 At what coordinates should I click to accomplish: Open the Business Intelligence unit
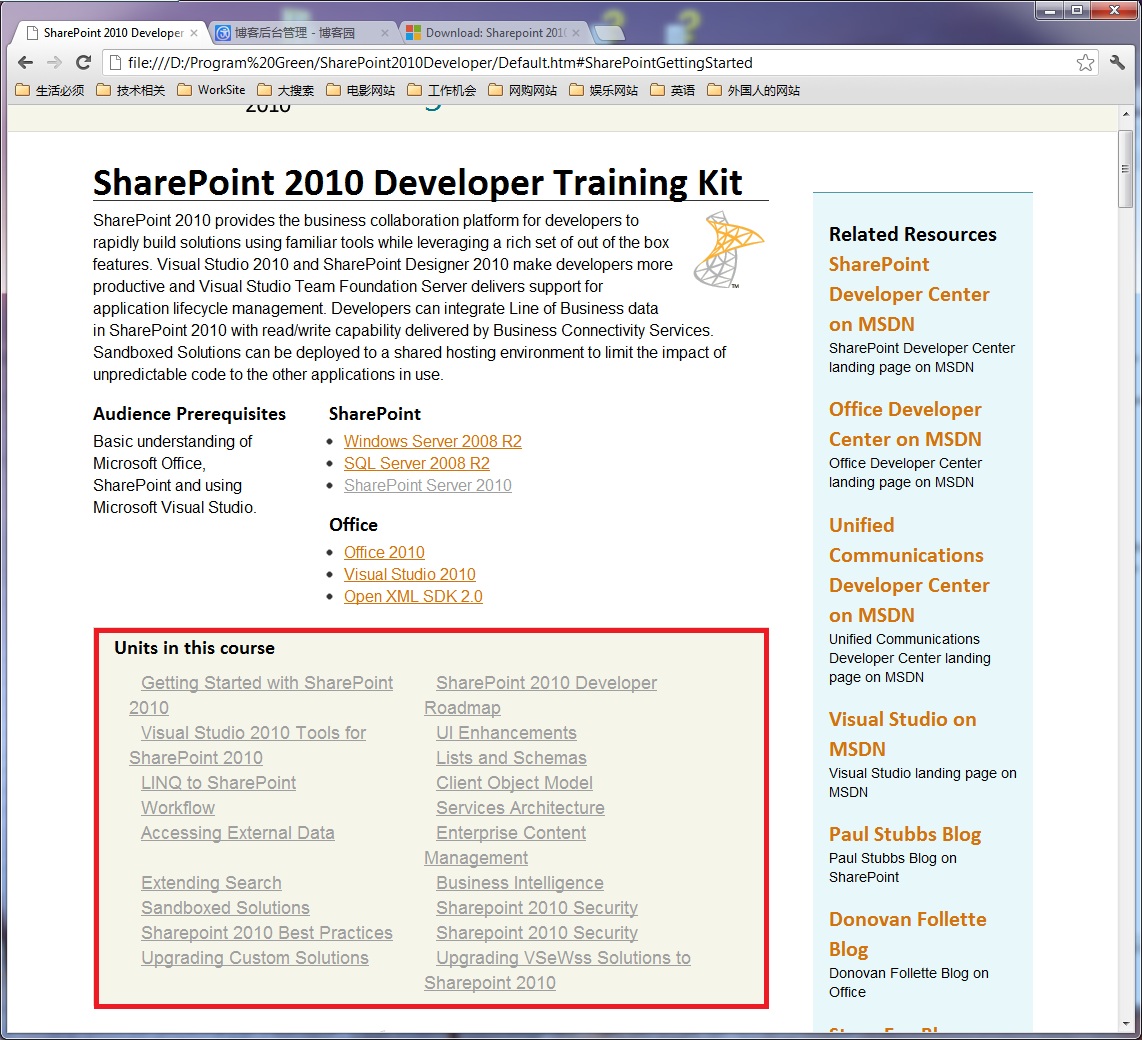pos(519,883)
